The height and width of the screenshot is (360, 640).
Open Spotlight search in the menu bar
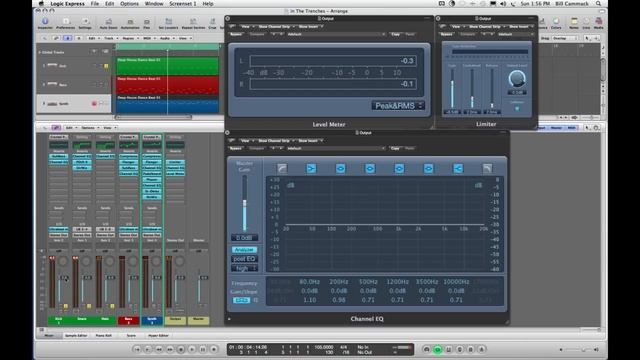click(598, 4)
